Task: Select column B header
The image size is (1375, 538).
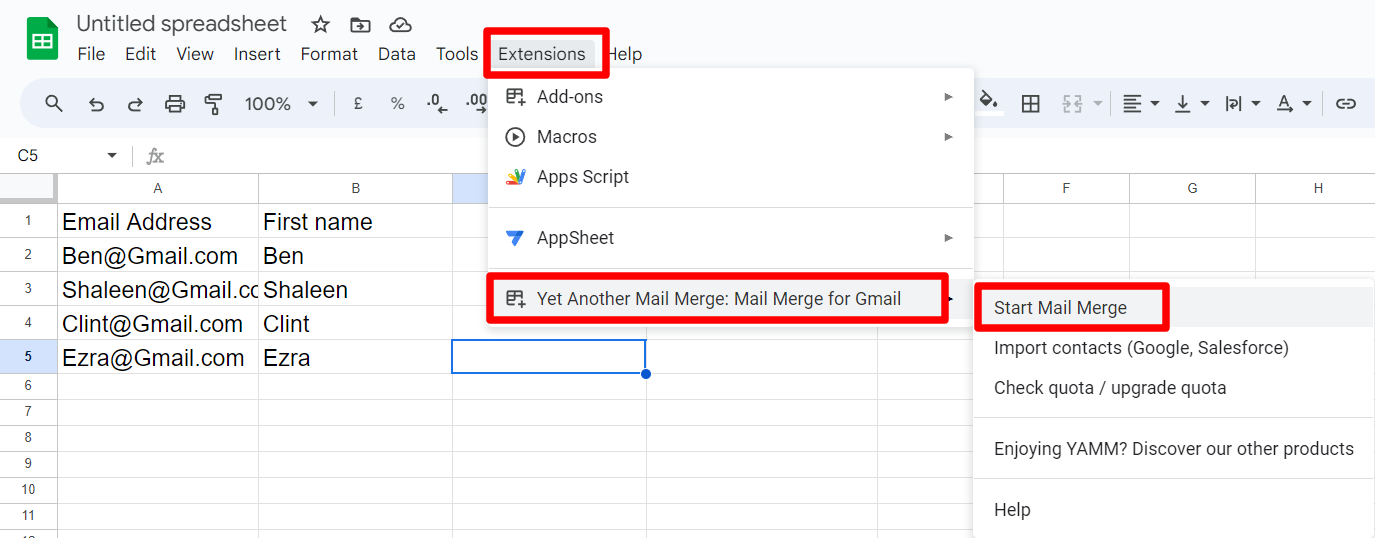Action: (x=355, y=188)
